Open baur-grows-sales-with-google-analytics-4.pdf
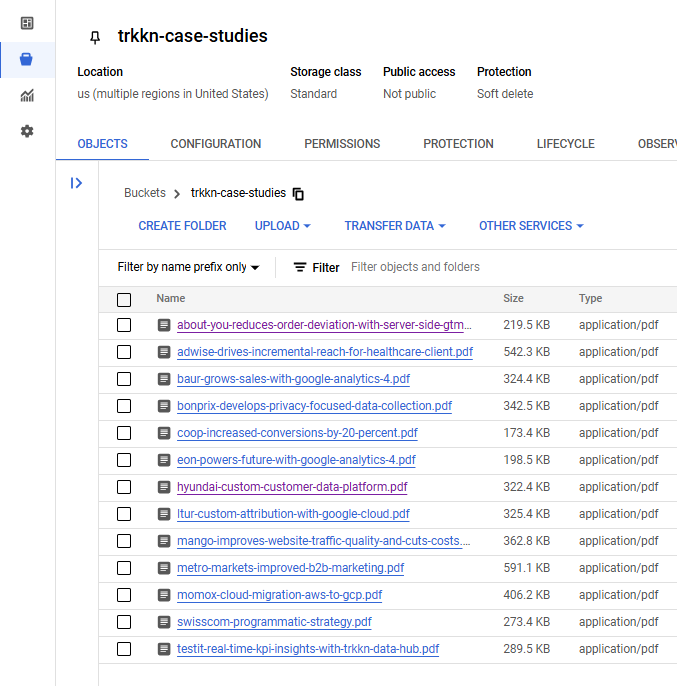677x686 pixels. [x=293, y=379]
